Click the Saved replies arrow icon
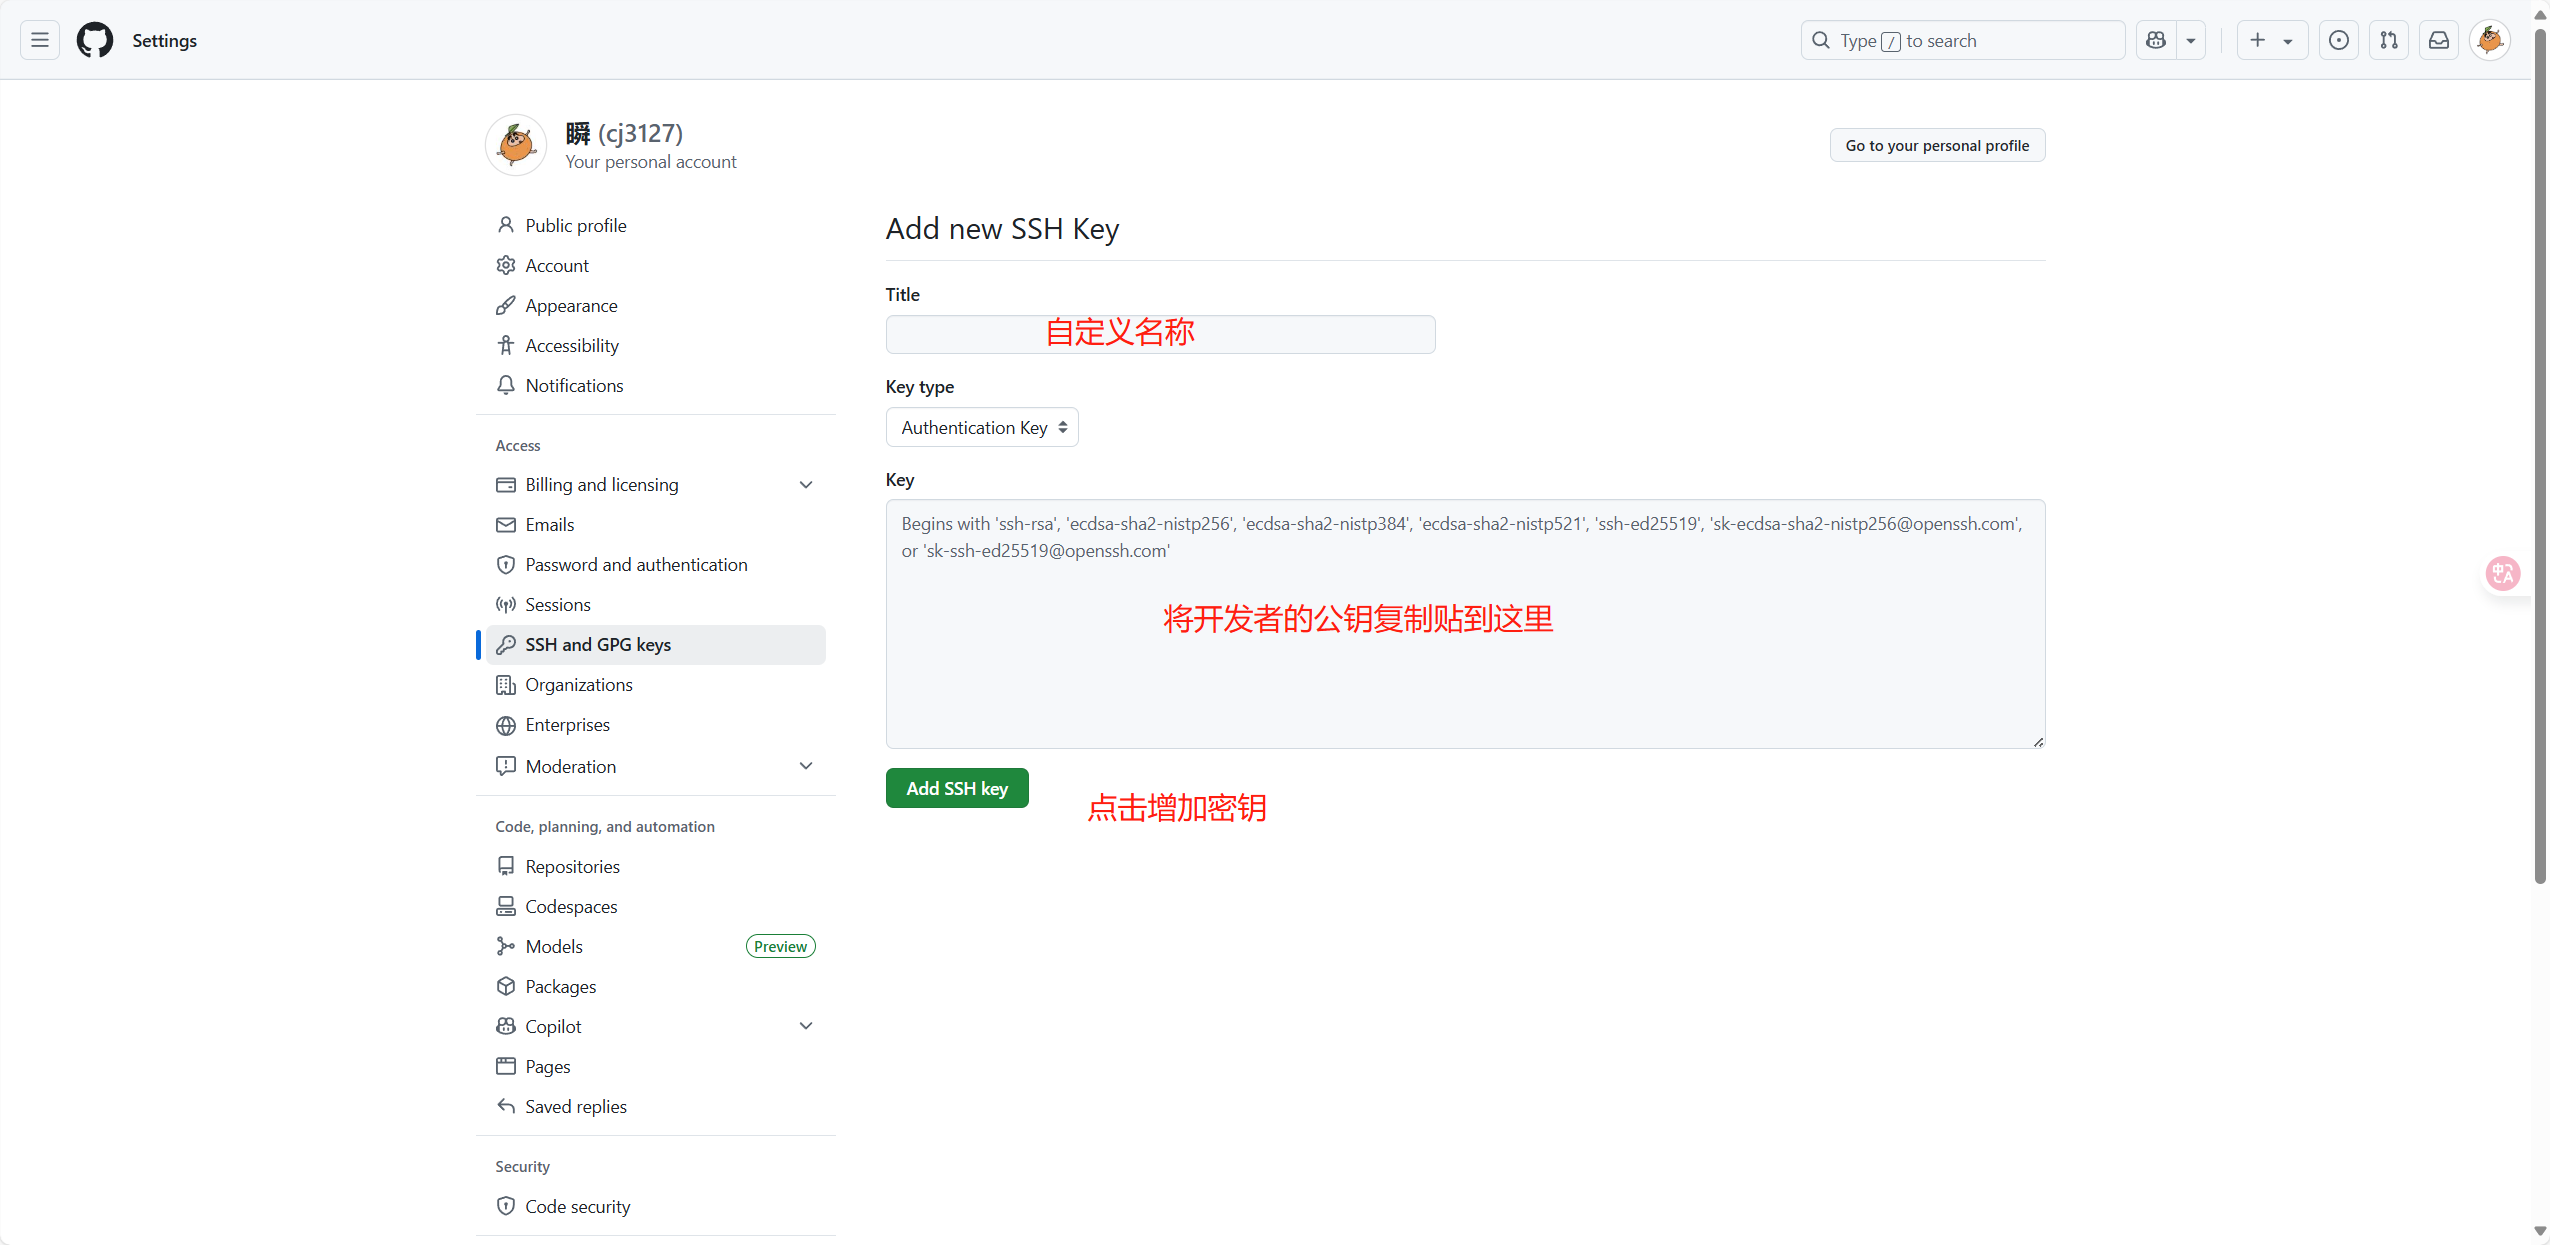Viewport: 2550px width, 1245px height. point(506,1106)
